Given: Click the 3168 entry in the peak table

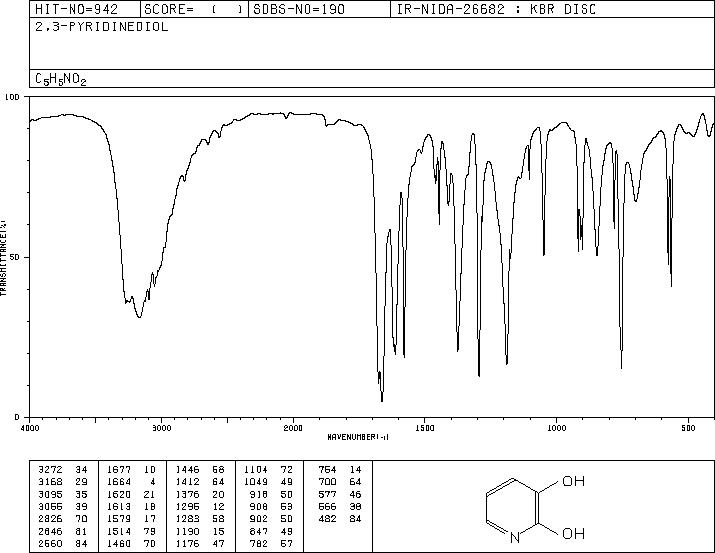Looking at the screenshot, I should (50, 482).
